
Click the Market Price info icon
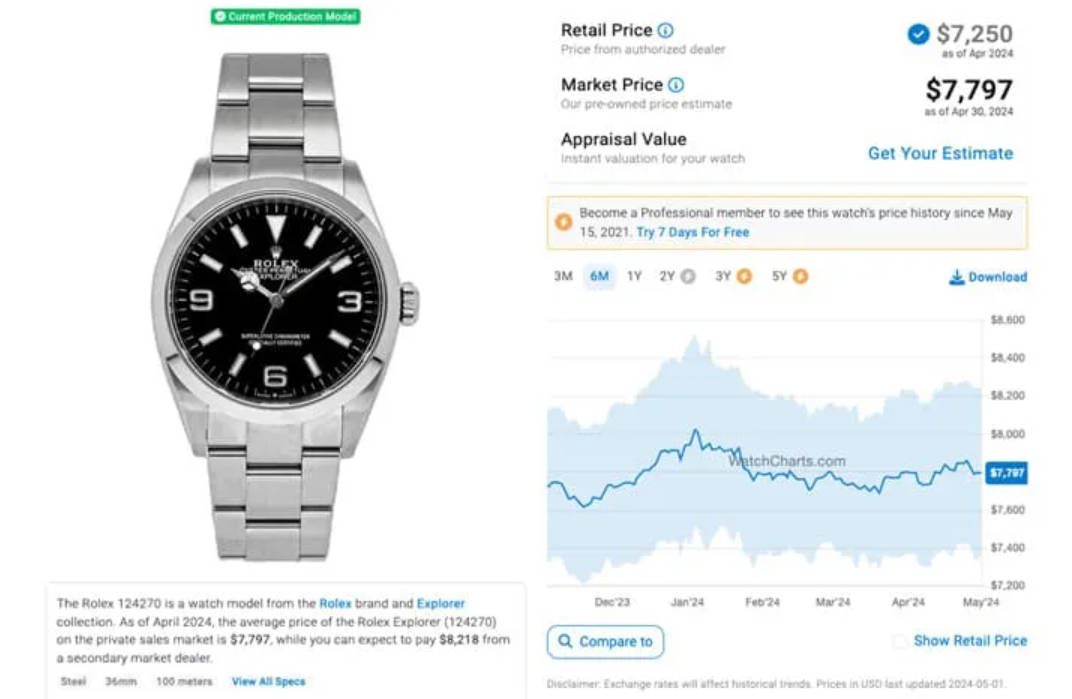[x=675, y=85]
